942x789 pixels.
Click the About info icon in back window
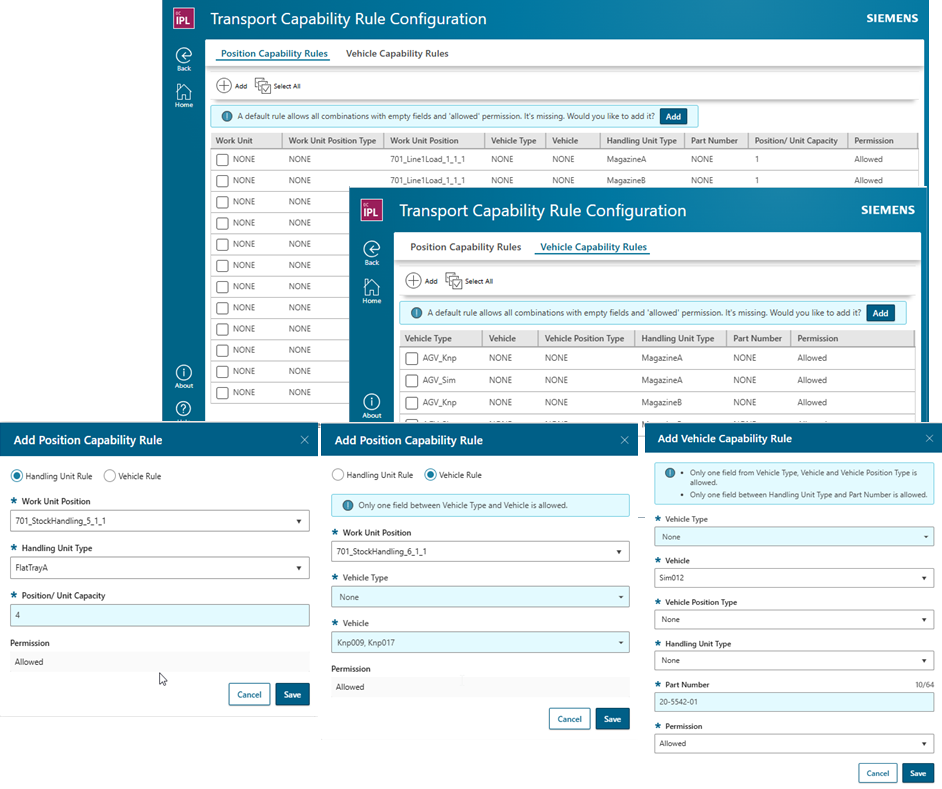tap(184, 372)
